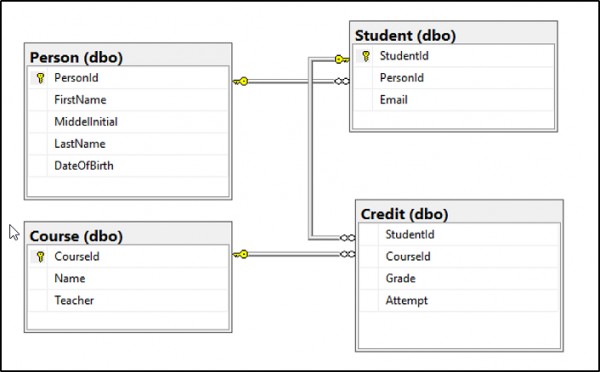Select the Grade column in Credit table
Viewport: 600px width, 372px height.
[x=459, y=278]
